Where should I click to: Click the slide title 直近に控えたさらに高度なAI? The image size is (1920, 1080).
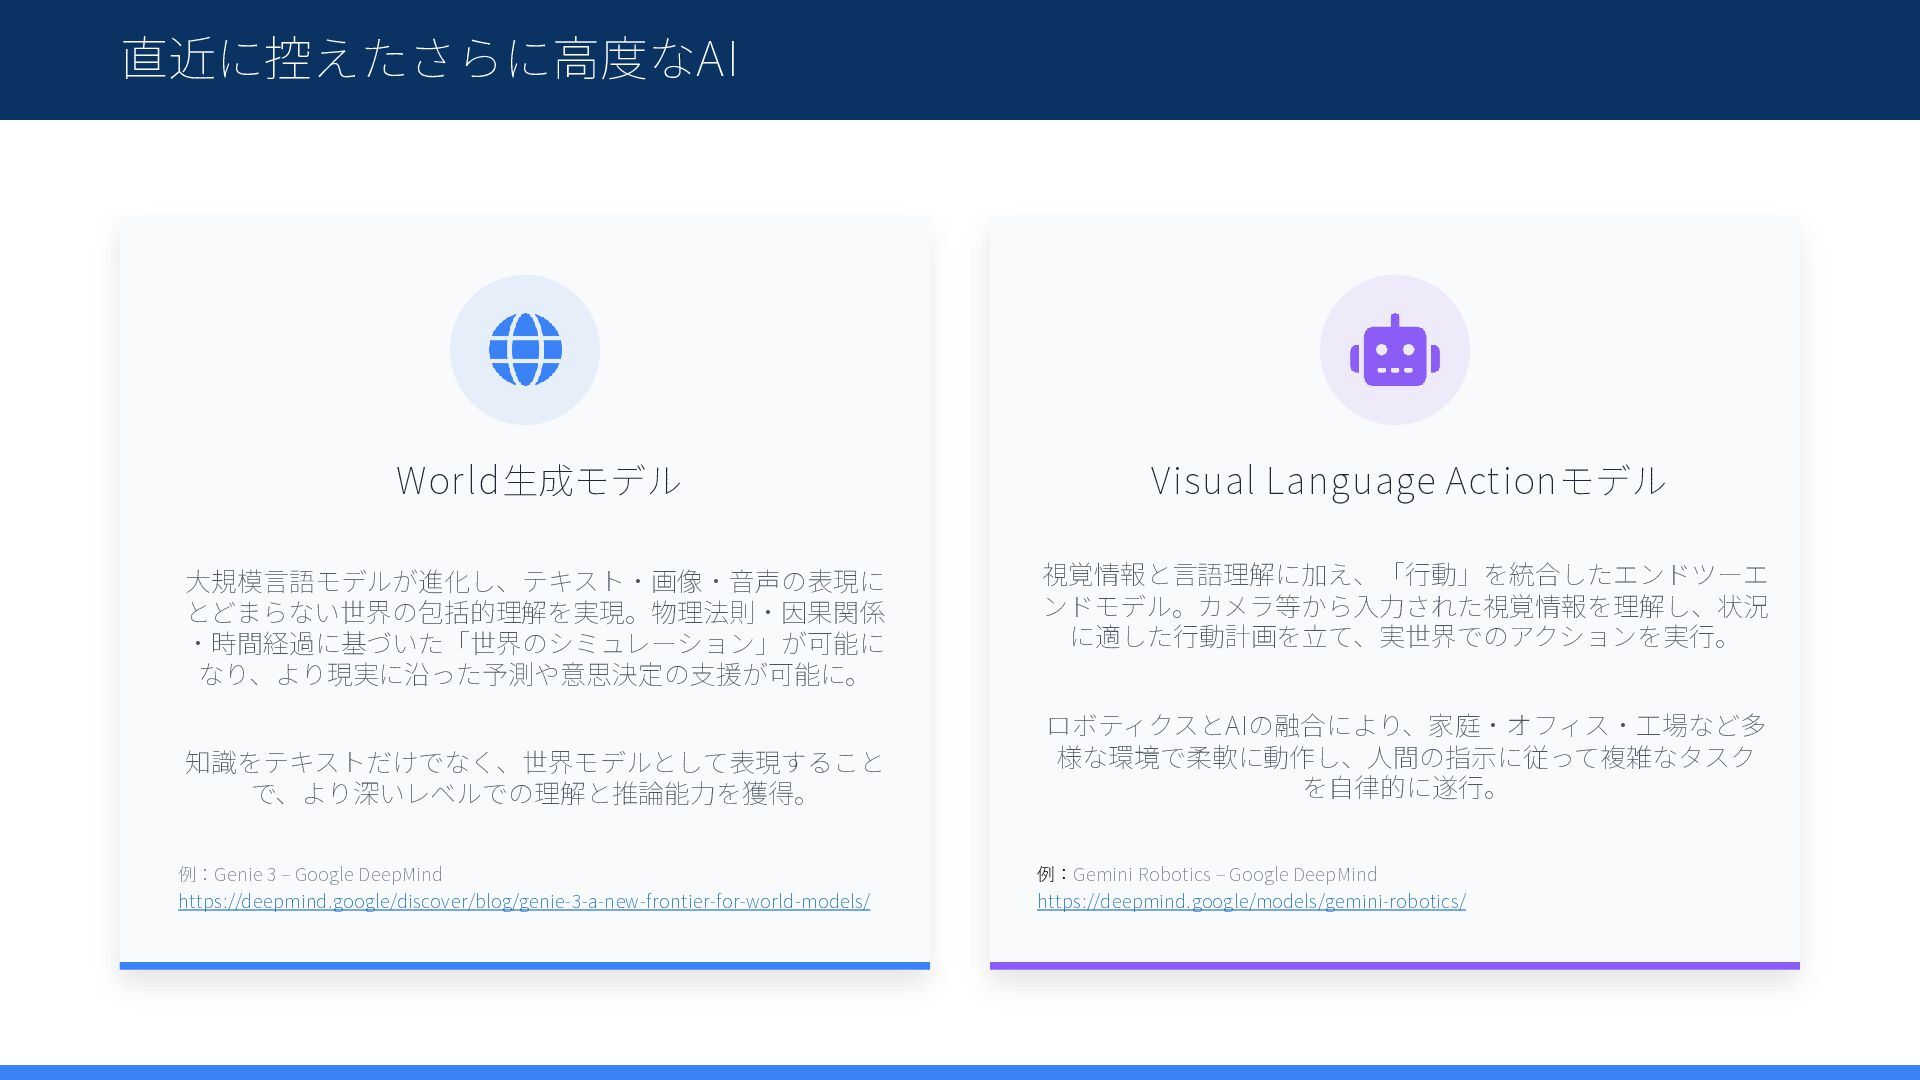coord(430,58)
